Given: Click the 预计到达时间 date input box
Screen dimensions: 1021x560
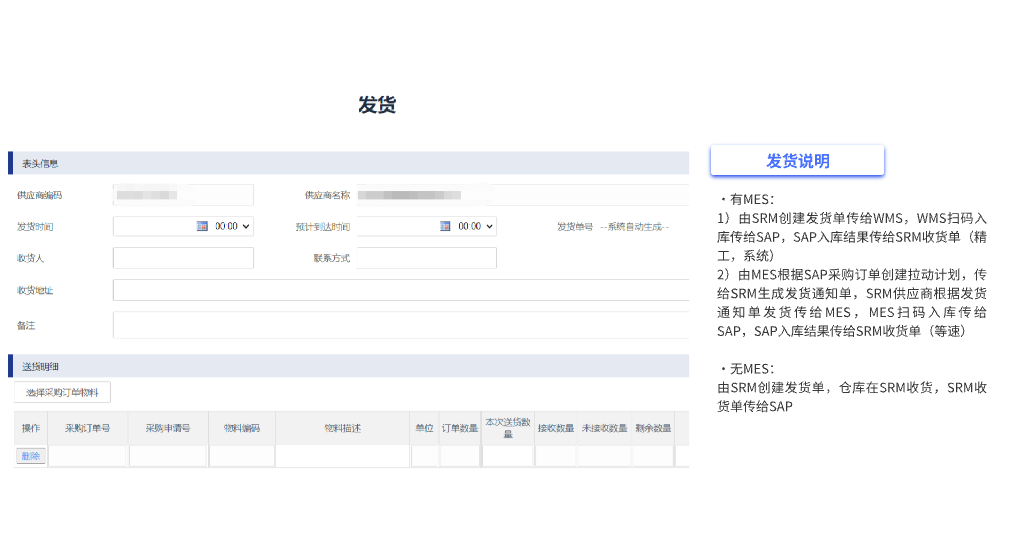Looking at the screenshot, I should (x=397, y=226).
